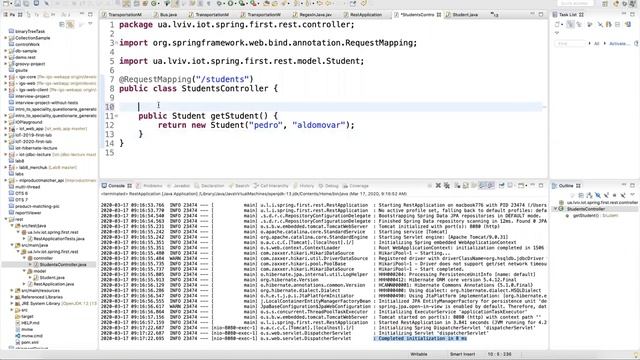Image resolution: width=640 pixels, height=360 pixels.
Task: Toggle Sort in Outline toolbar
Action: [x=588, y=196]
